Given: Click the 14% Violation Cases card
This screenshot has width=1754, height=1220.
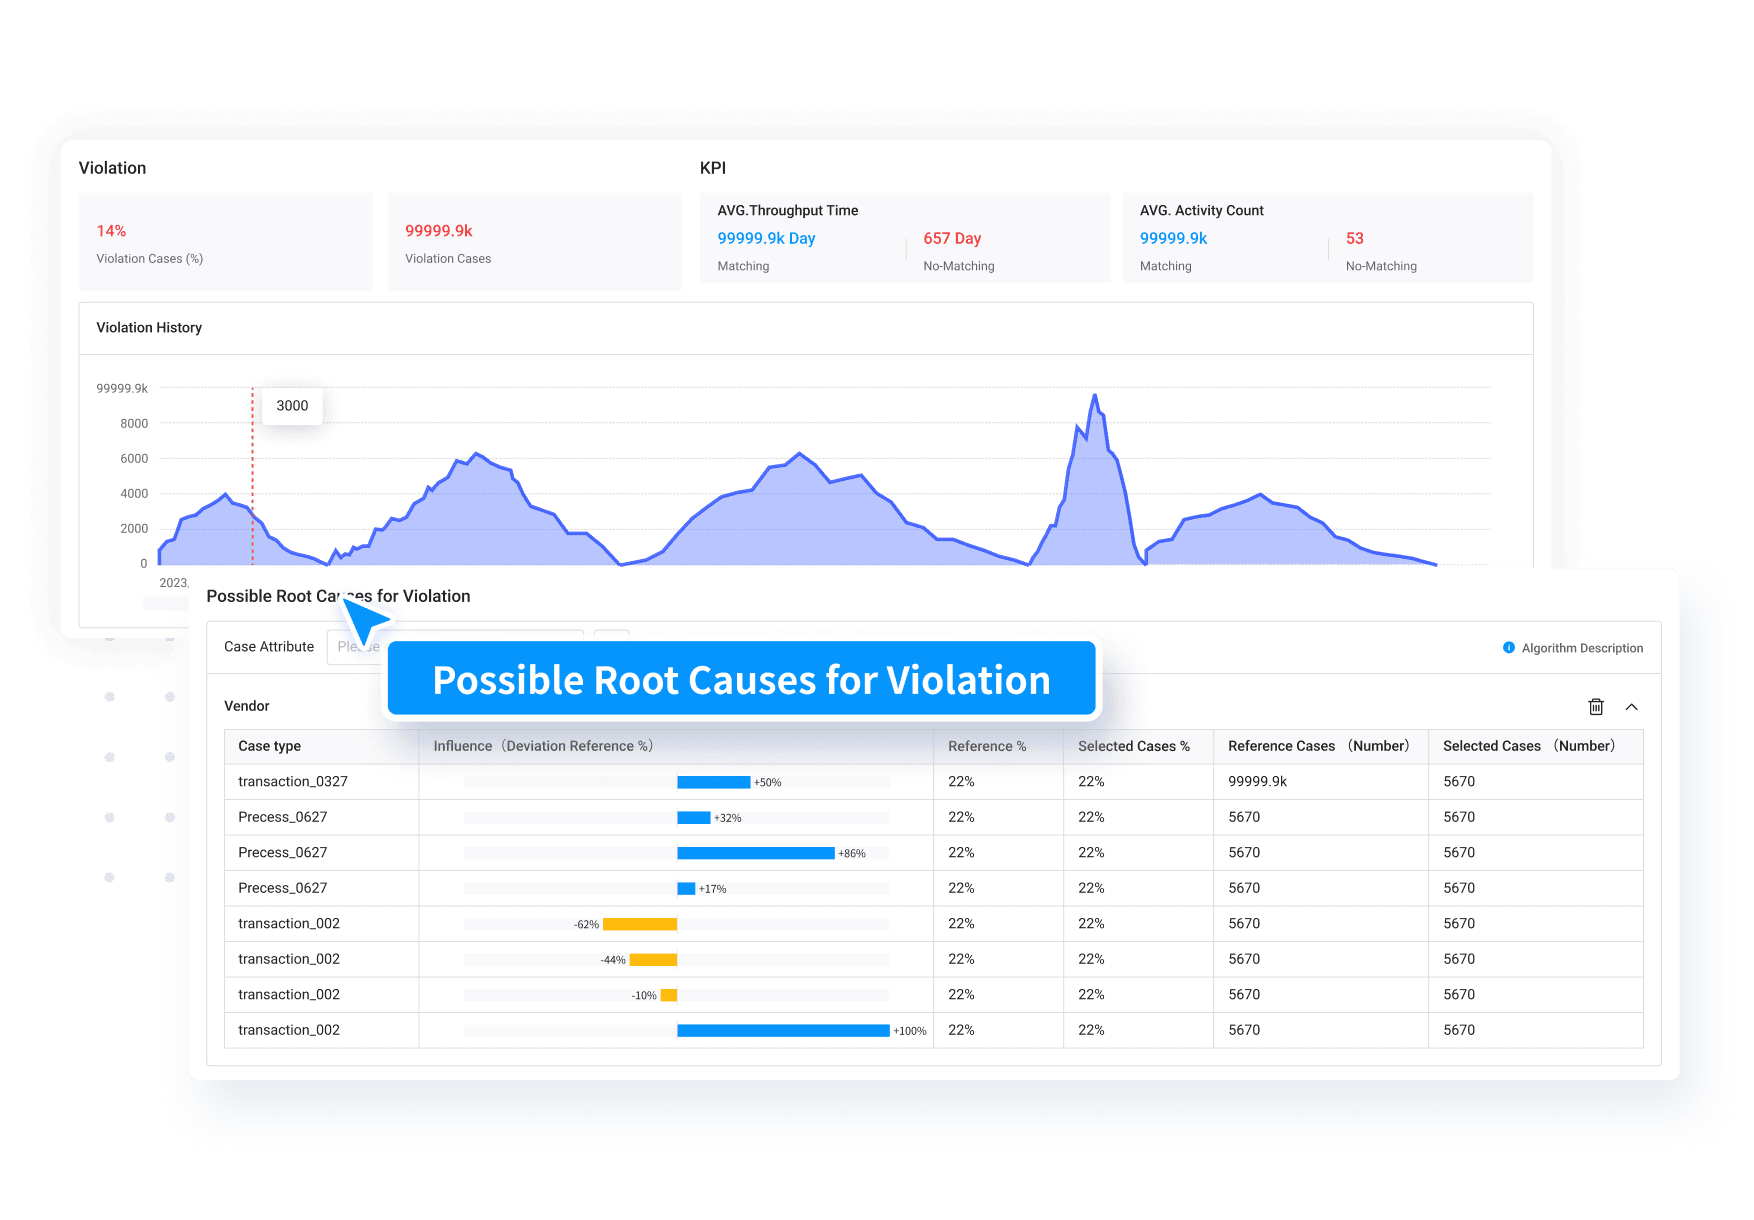Looking at the screenshot, I should pos(226,242).
